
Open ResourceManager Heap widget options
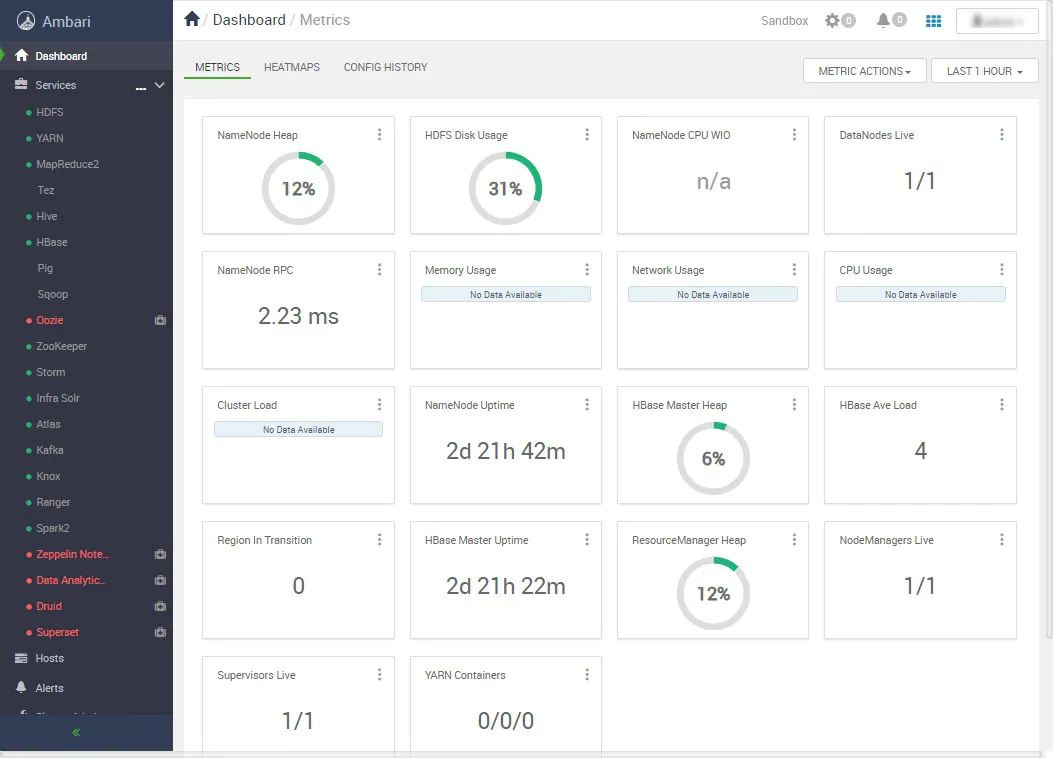[x=794, y=539]
